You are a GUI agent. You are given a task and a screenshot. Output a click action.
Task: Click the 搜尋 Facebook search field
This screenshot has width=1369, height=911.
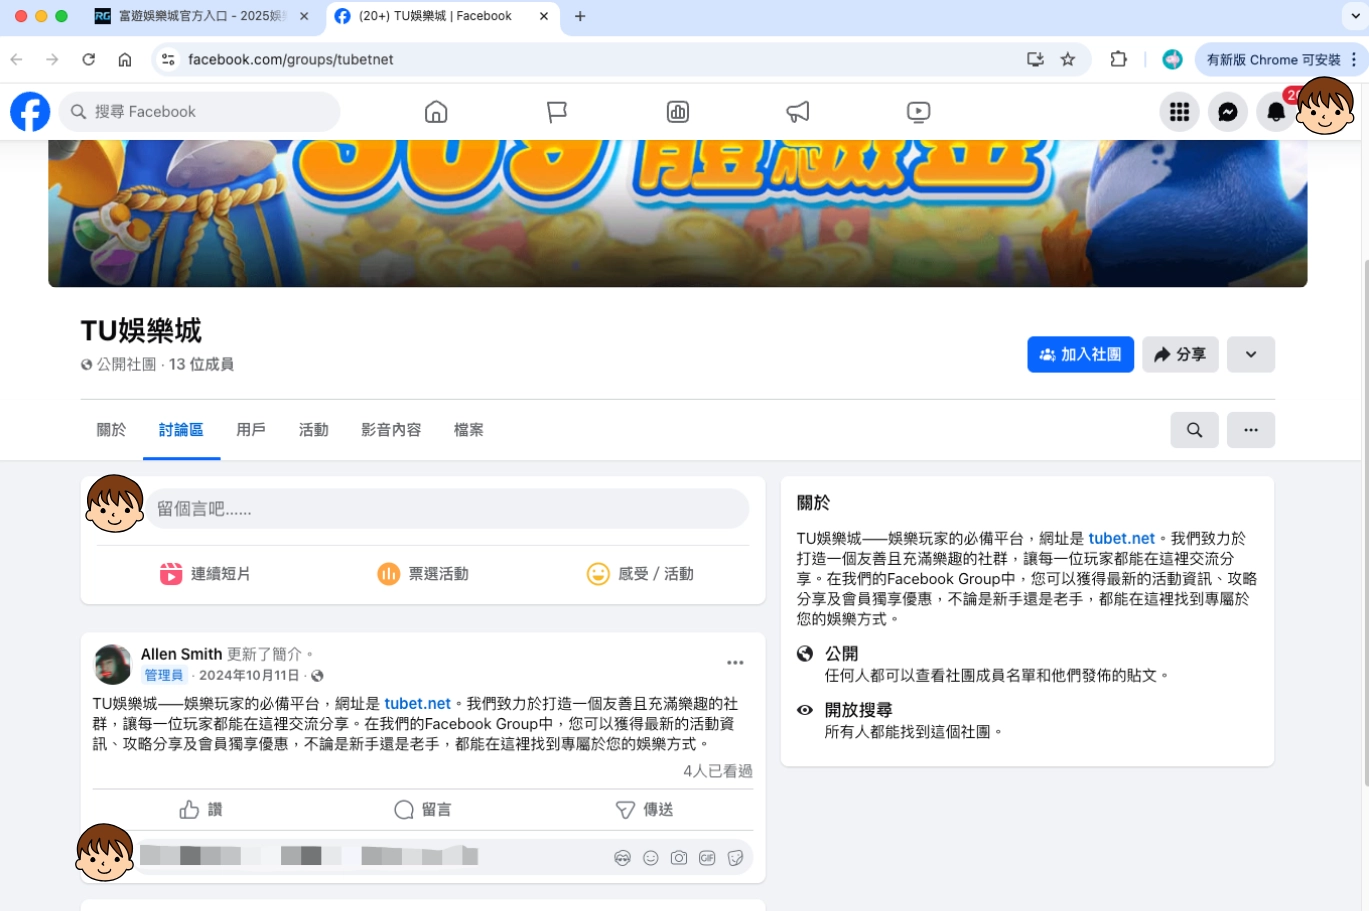pos(200,112)
